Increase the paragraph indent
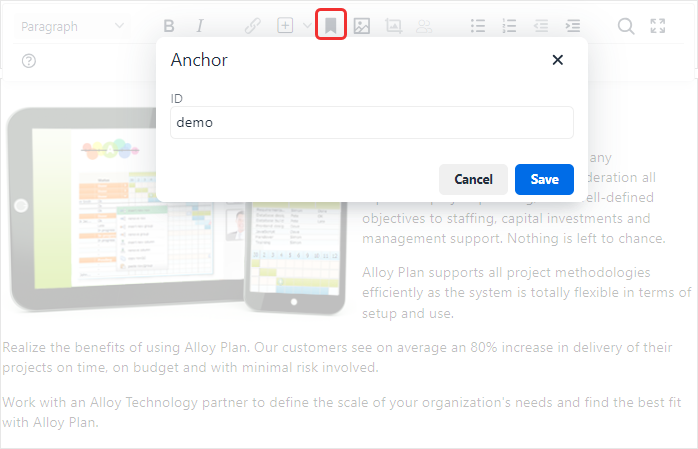Screen dimensions: 698x449 pyautogui.click(x=572, y=26)
